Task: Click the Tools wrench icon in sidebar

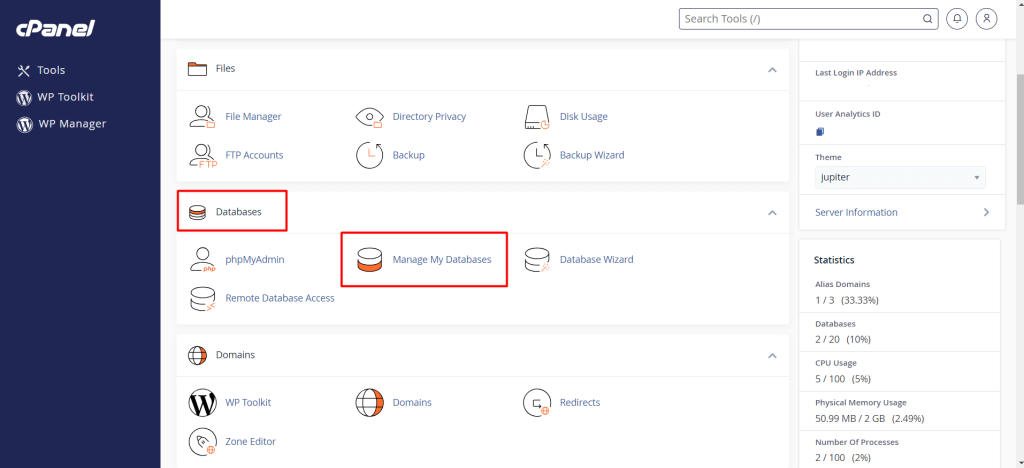Action: [x=24, y=70]
